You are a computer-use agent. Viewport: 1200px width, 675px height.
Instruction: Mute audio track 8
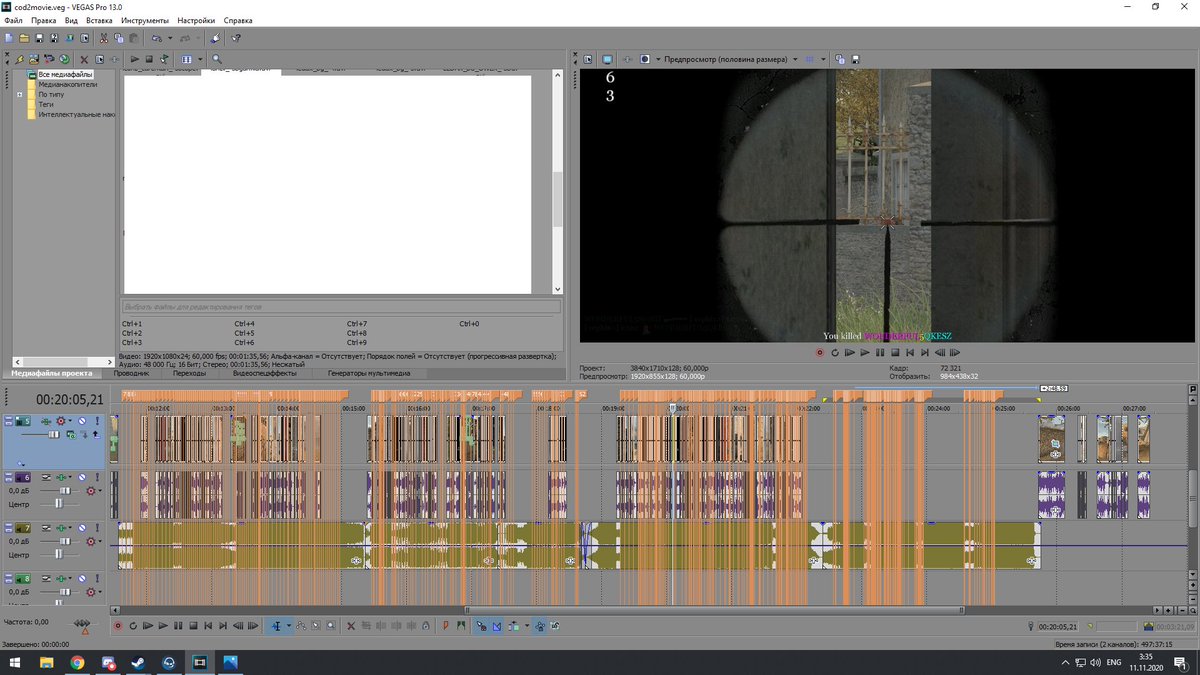point(82,579)
